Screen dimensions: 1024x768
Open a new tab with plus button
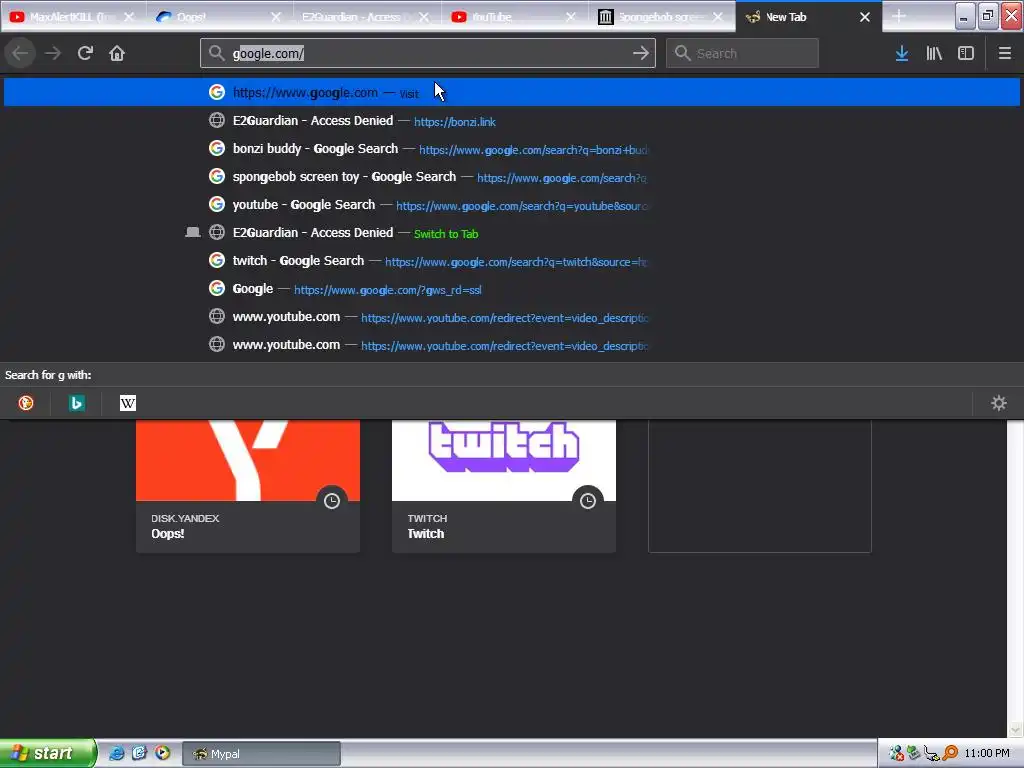pyautogui.click(x=899, y=16)
